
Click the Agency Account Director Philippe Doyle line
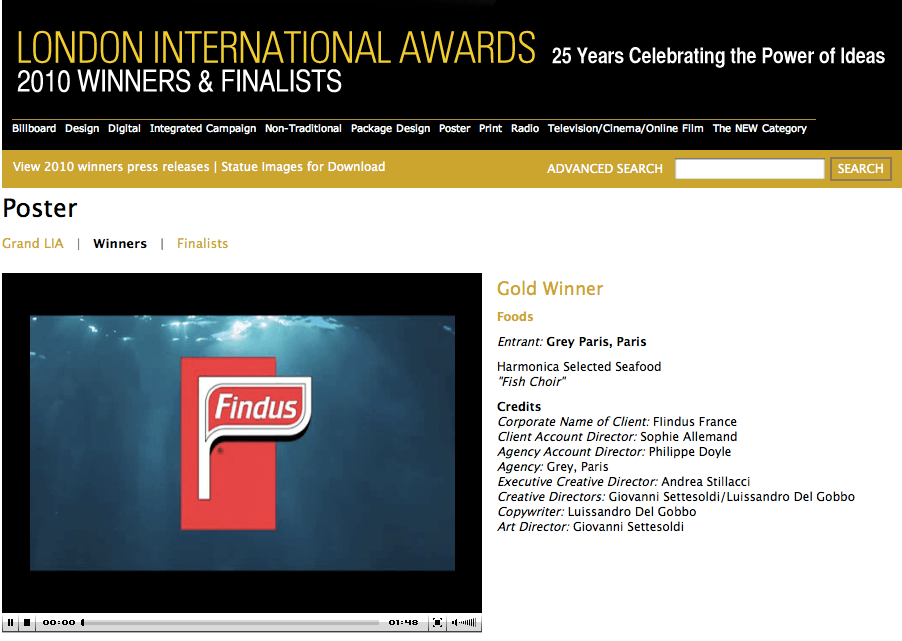coord(614,452)
